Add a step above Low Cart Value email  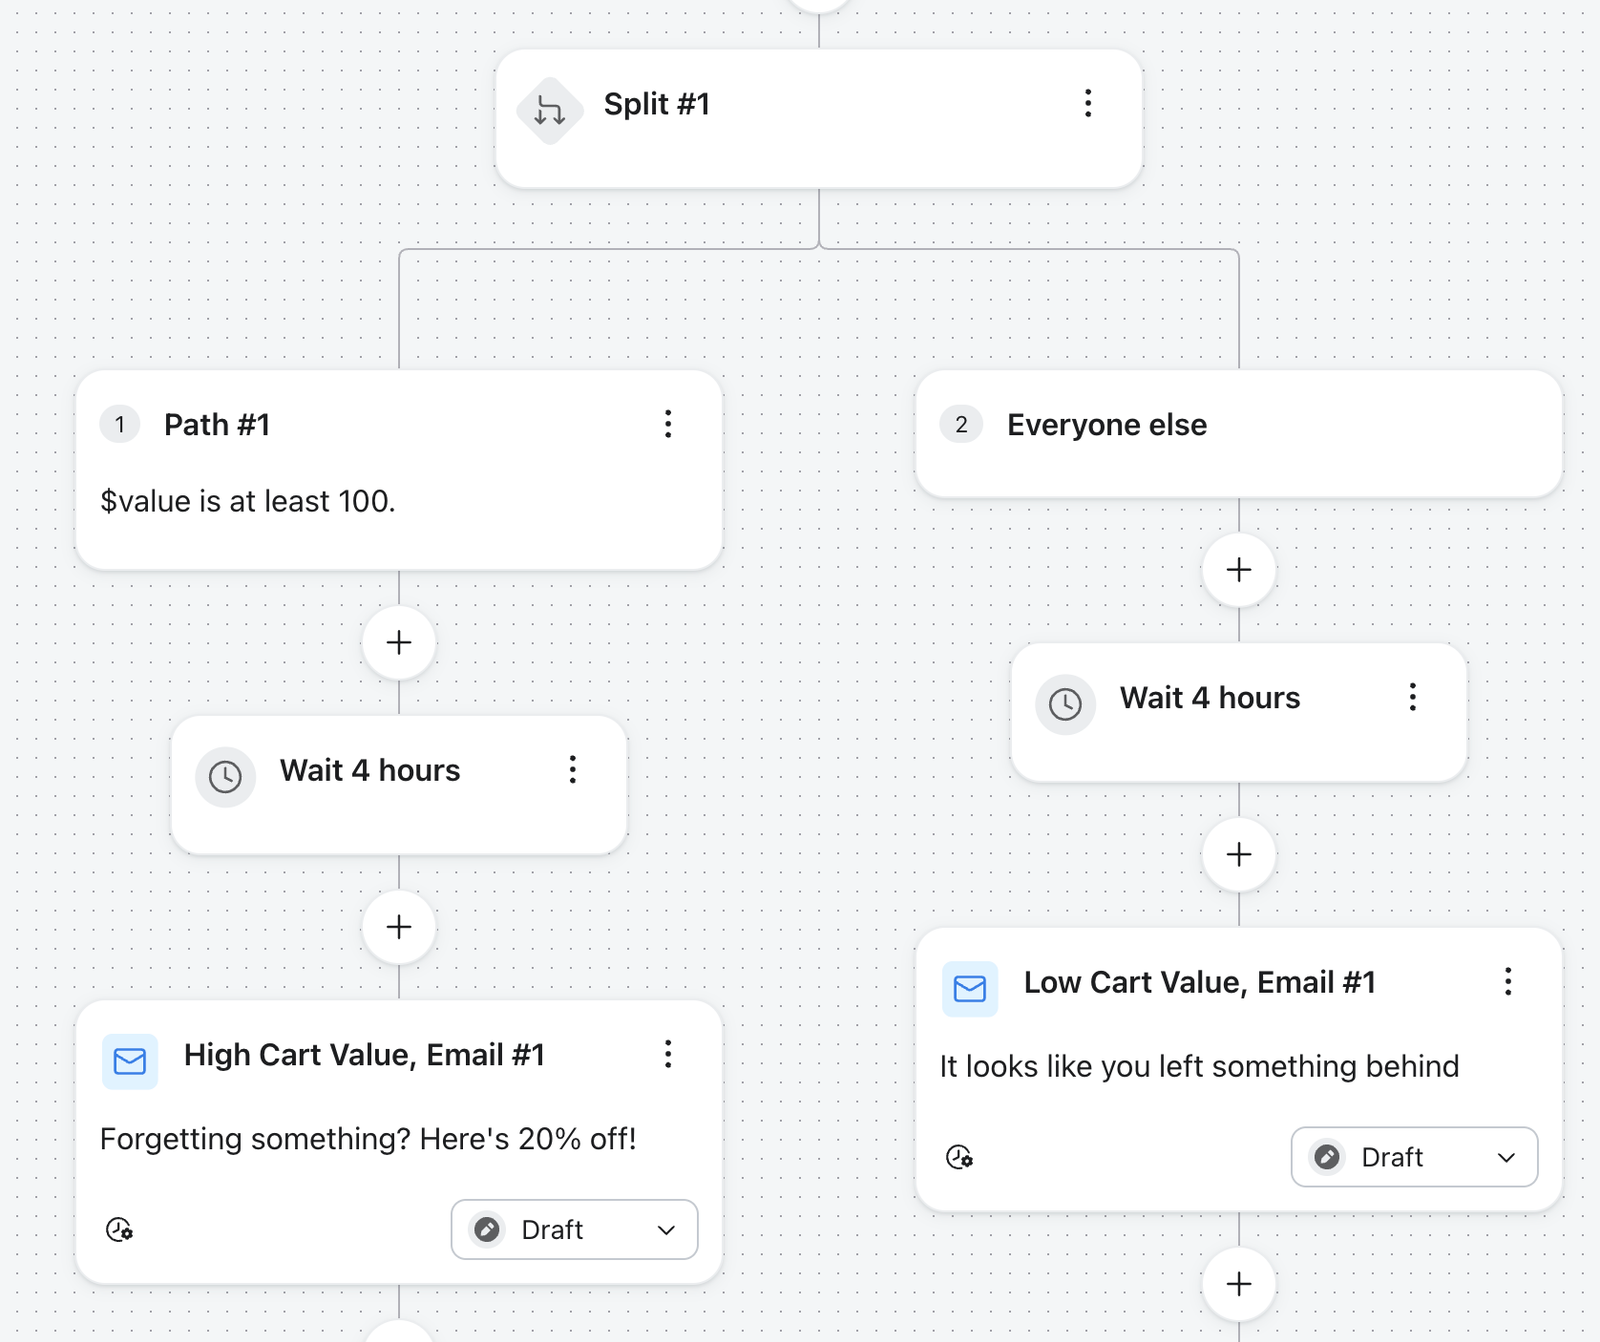point(1239,854)
